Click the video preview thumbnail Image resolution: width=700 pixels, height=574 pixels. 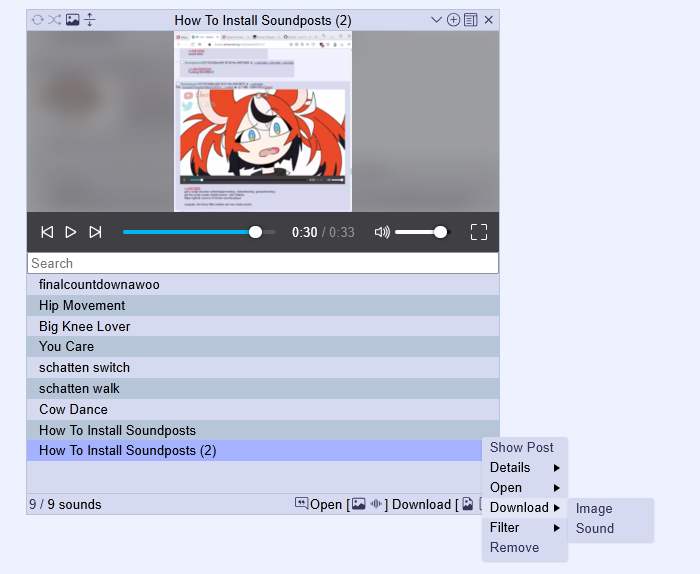click(263, 121)
